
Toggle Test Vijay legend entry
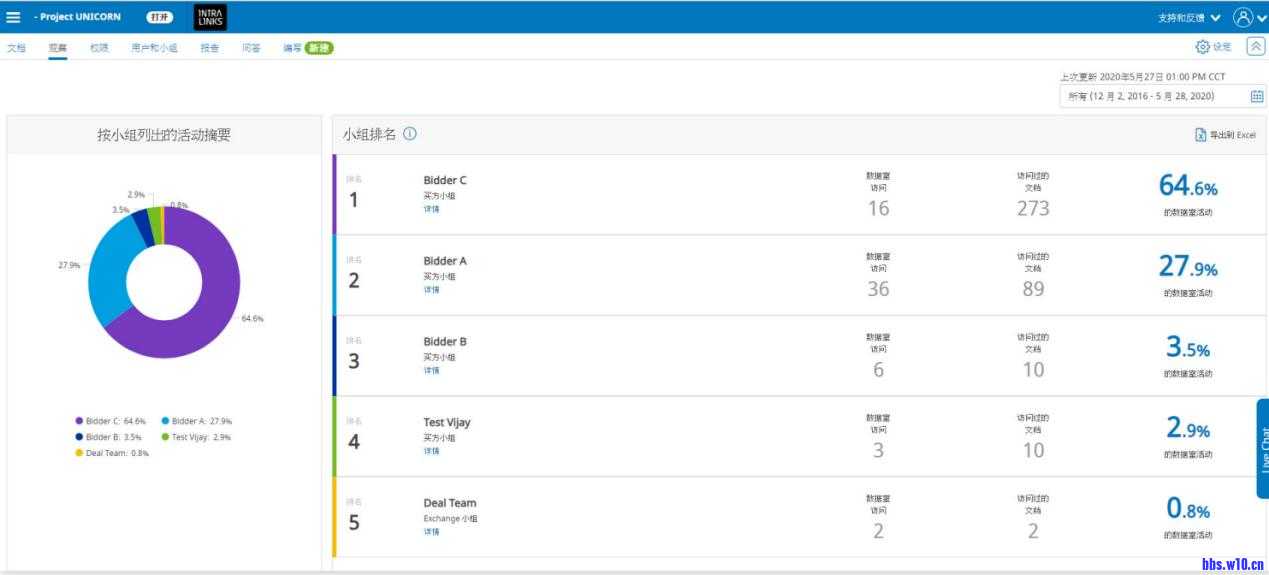pos(201,437)
